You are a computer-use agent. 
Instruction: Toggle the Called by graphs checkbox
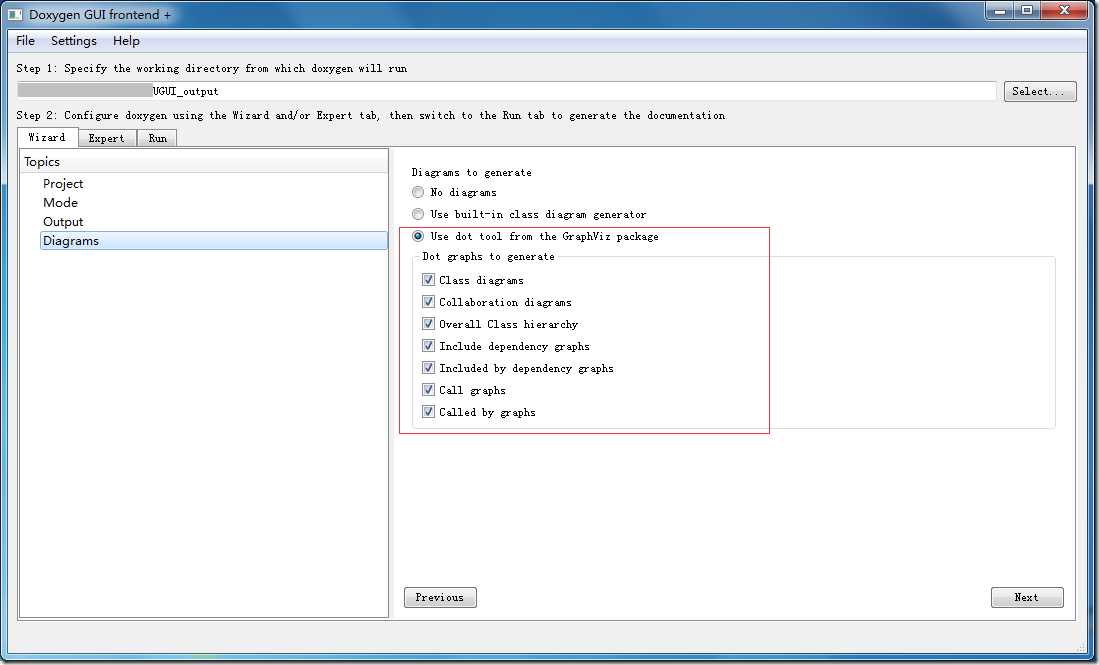click(x=428, y=412)
